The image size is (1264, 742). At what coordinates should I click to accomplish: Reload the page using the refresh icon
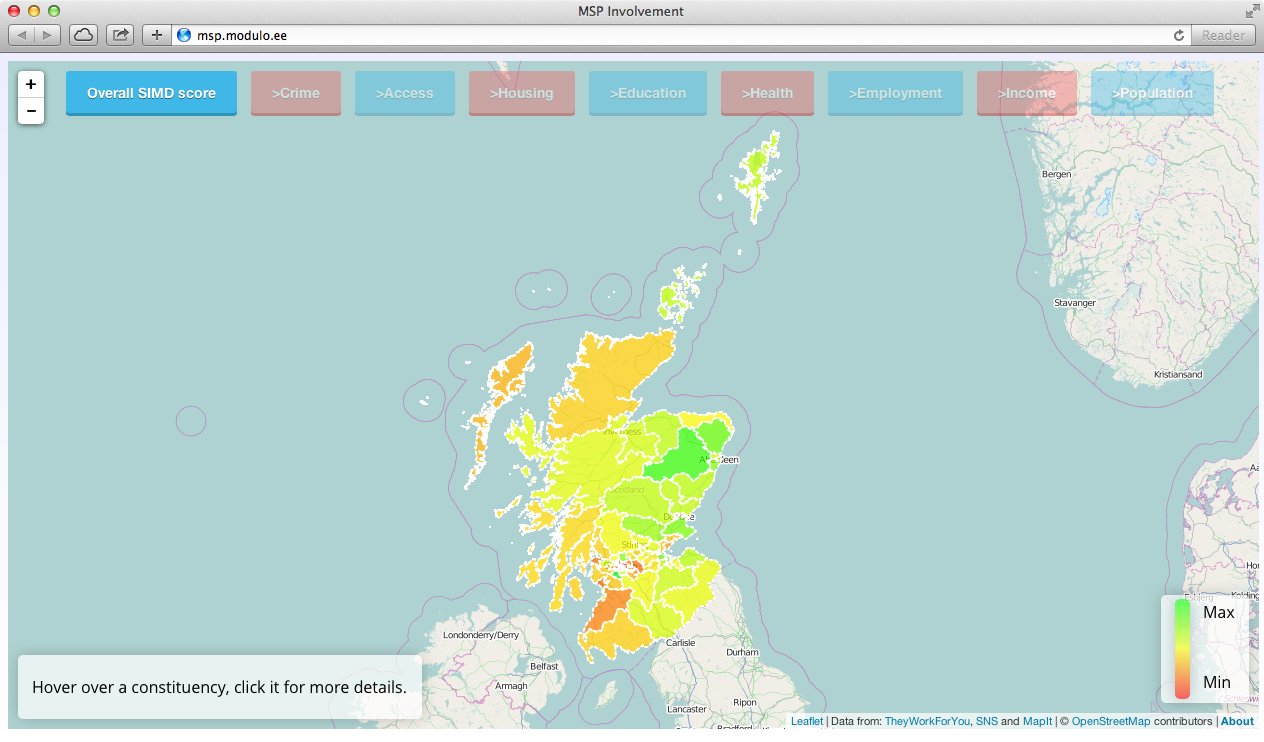1179,35
